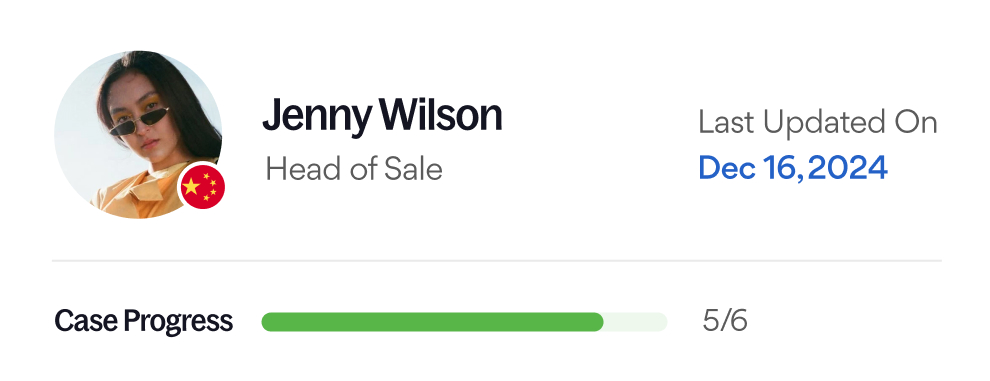
Task: Click the Last Updated On label
Action: point(818,122)
